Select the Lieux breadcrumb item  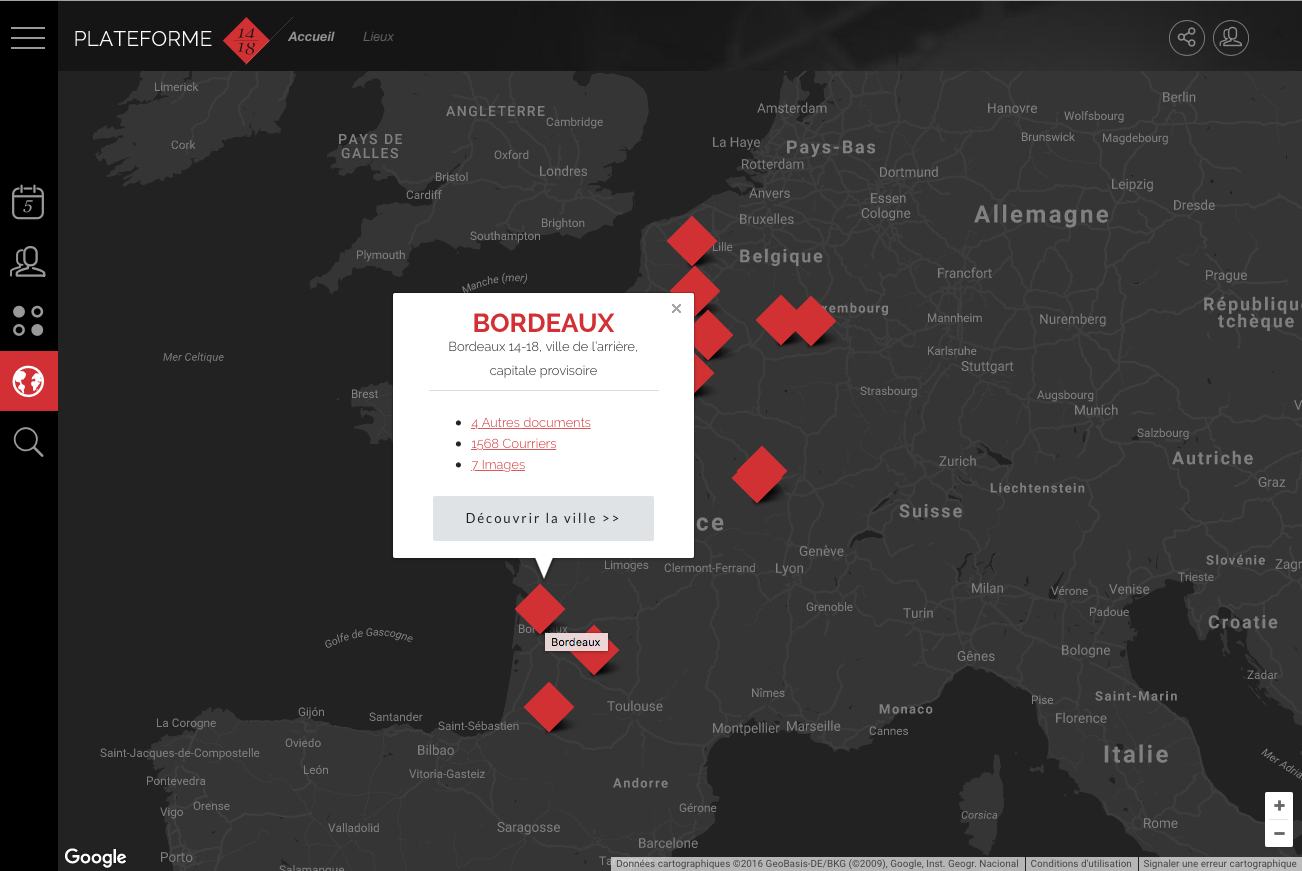[x=378, y=37]
